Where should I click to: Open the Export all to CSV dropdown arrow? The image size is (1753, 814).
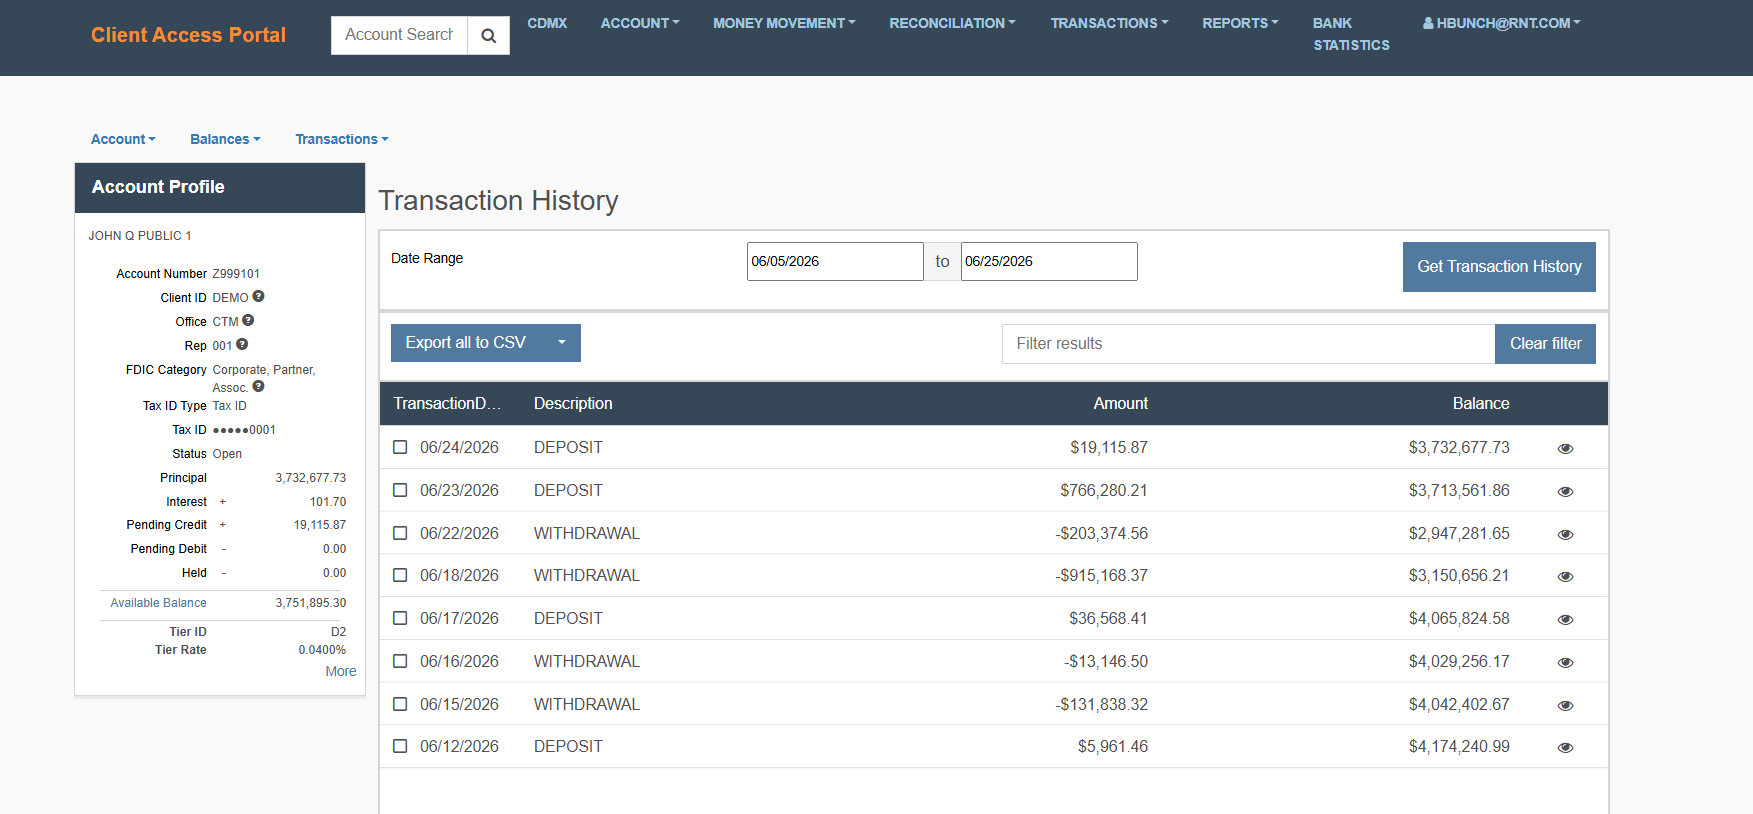[x=562, y=343]
